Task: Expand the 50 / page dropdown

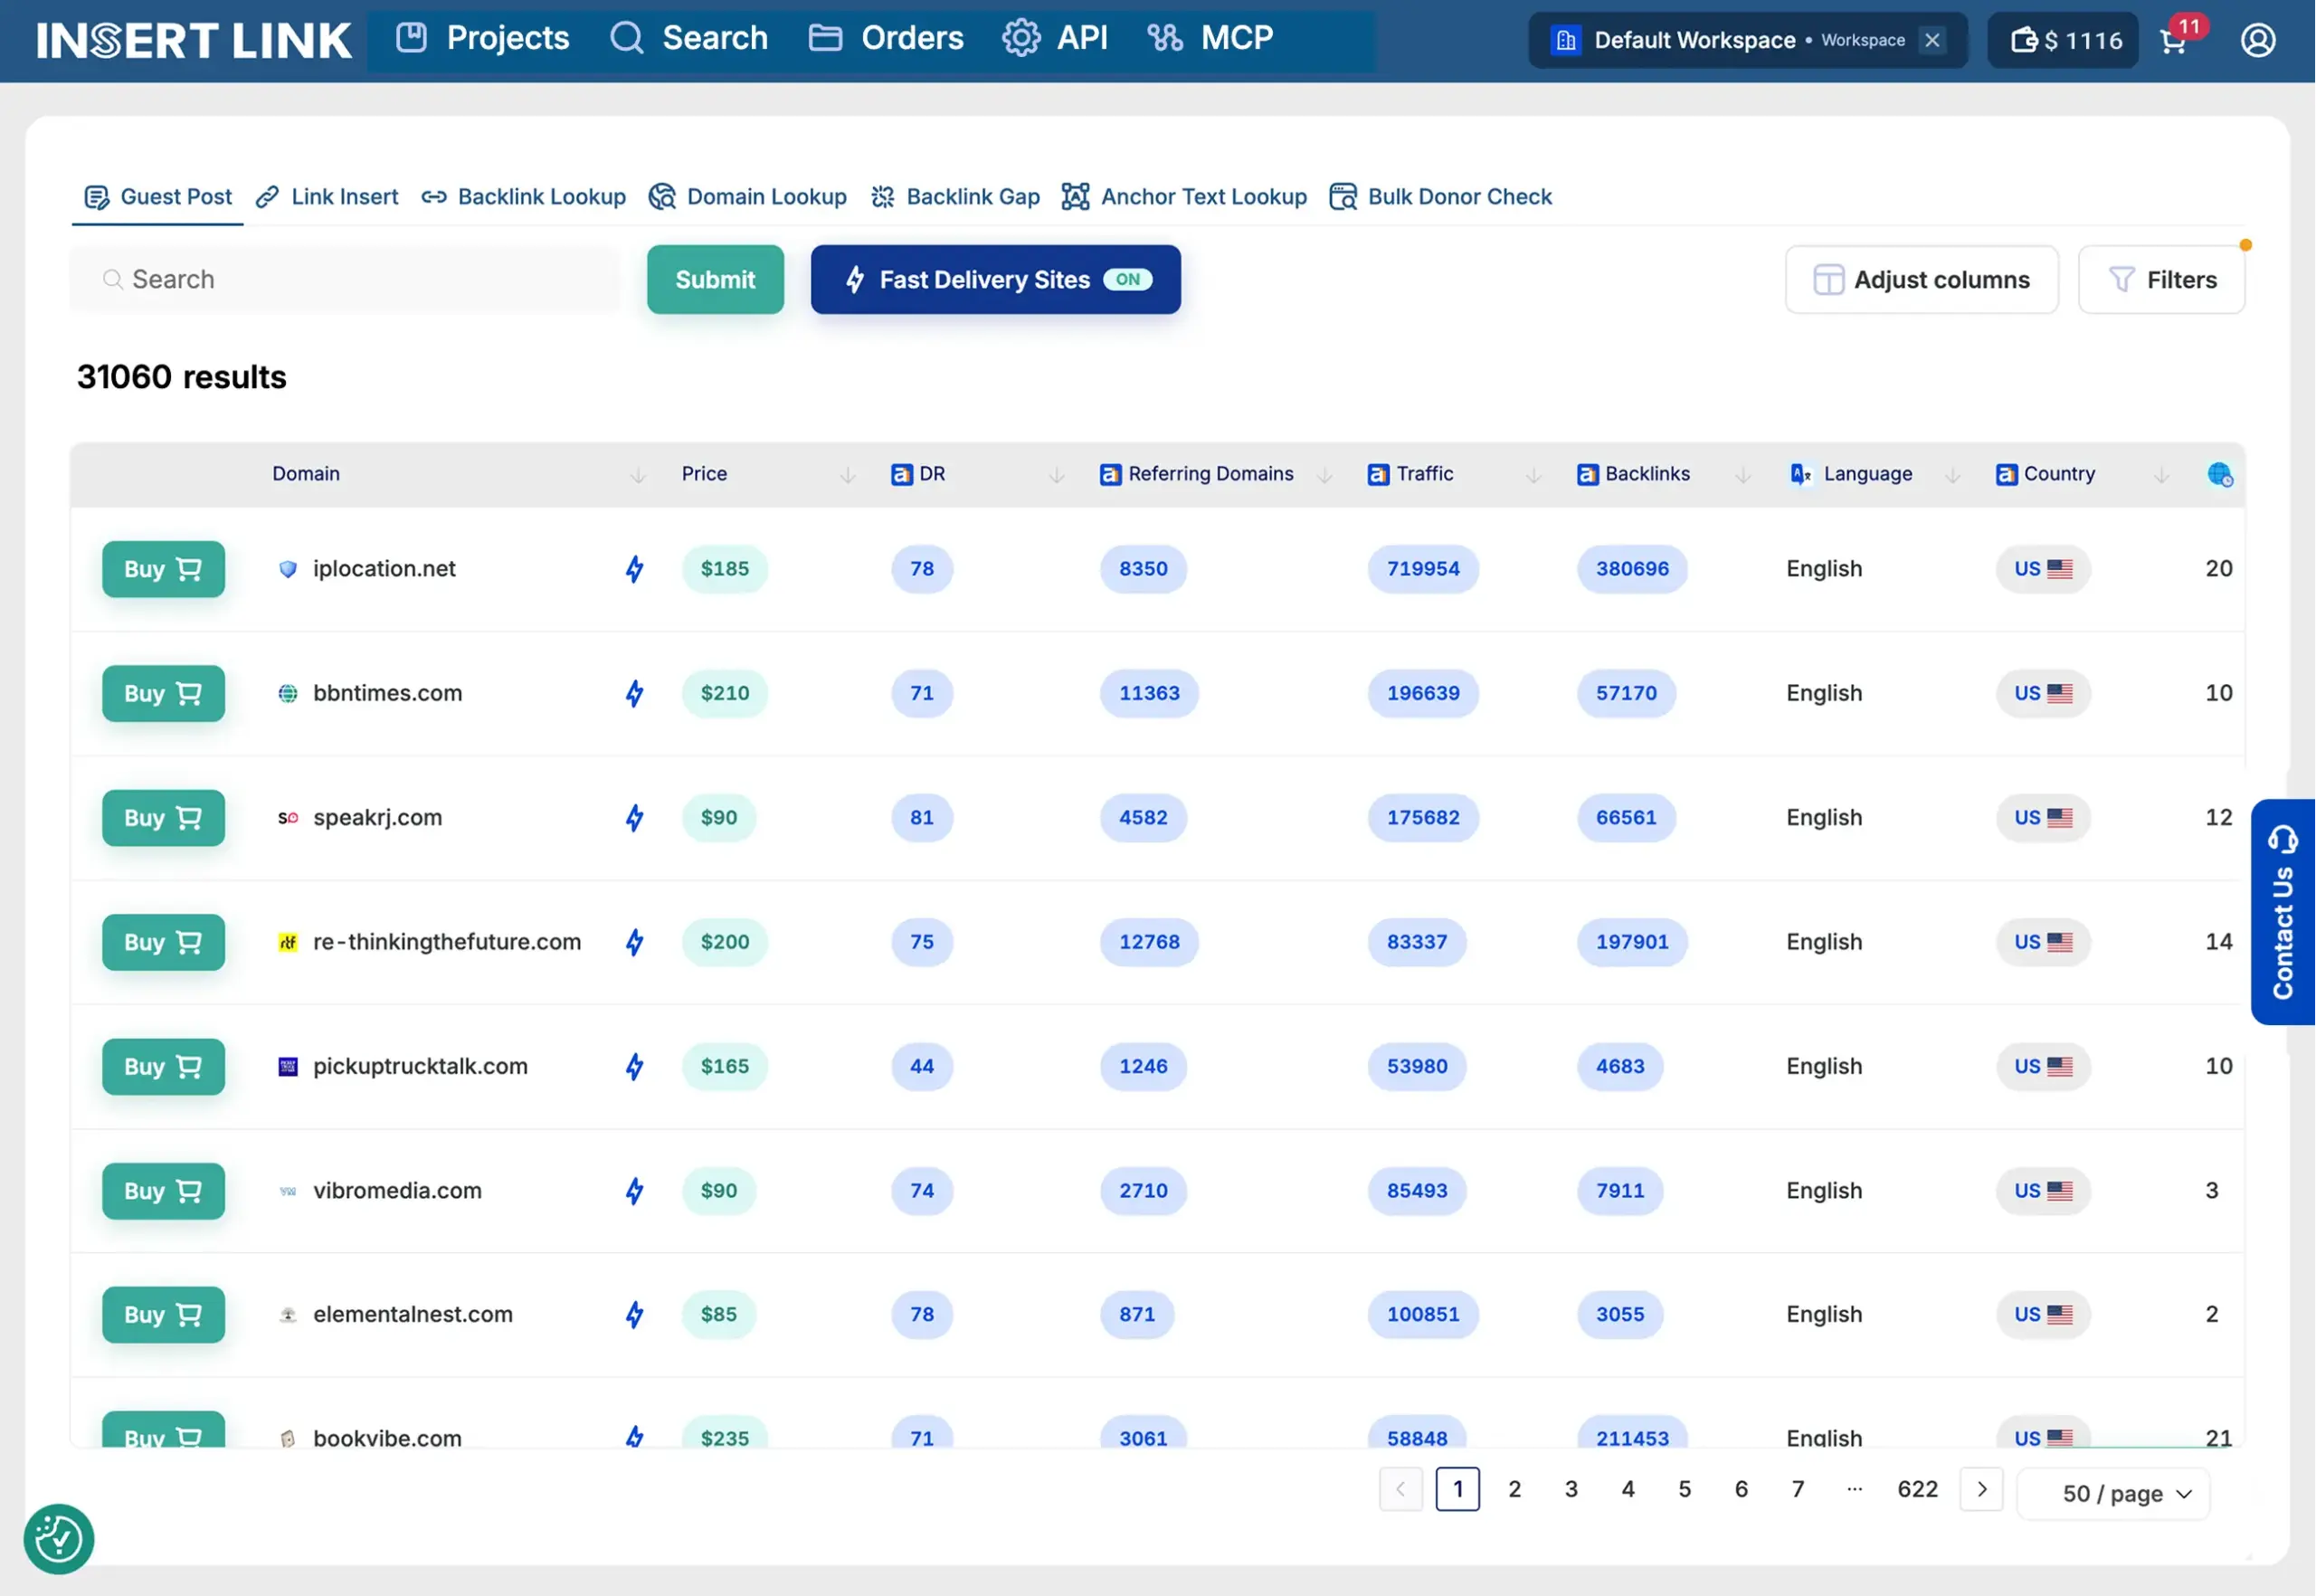Action: [2114, 1493]
